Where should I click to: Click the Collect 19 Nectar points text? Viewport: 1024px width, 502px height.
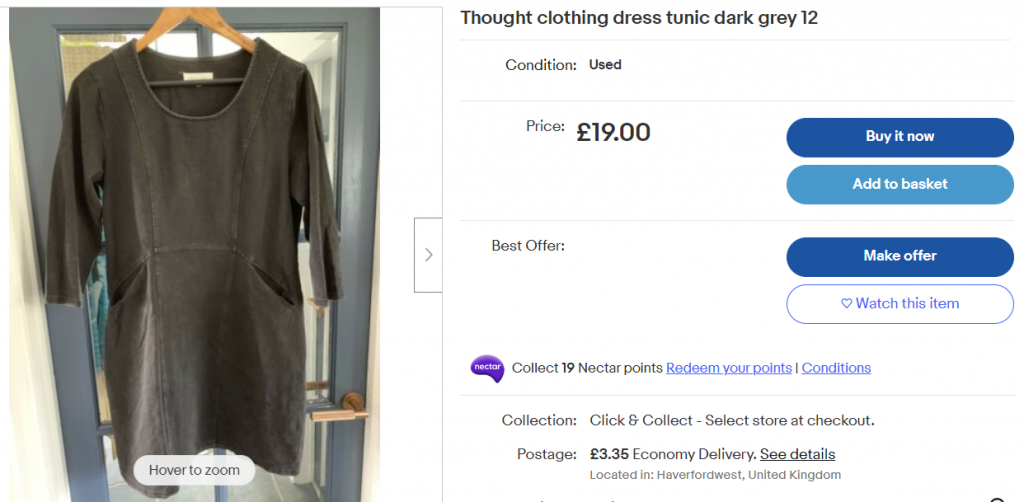click(587, 368)
